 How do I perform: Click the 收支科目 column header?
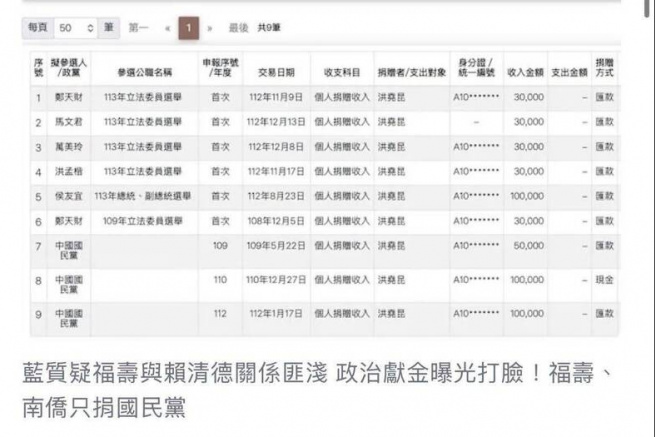click(342, 72)
